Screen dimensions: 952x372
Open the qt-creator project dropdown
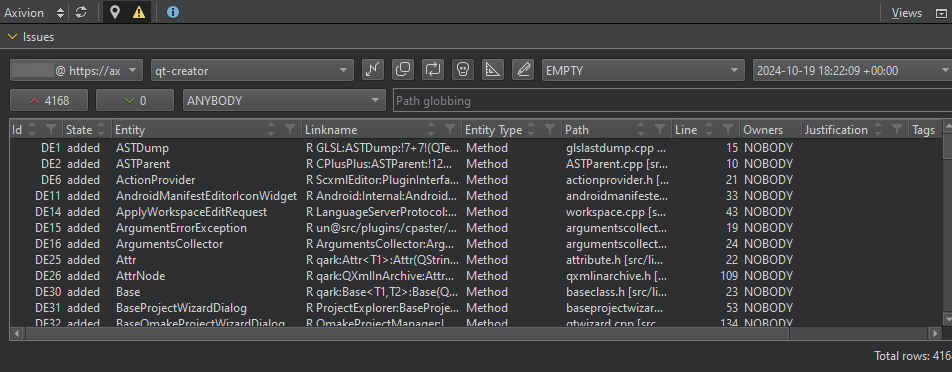click(252, 70)
